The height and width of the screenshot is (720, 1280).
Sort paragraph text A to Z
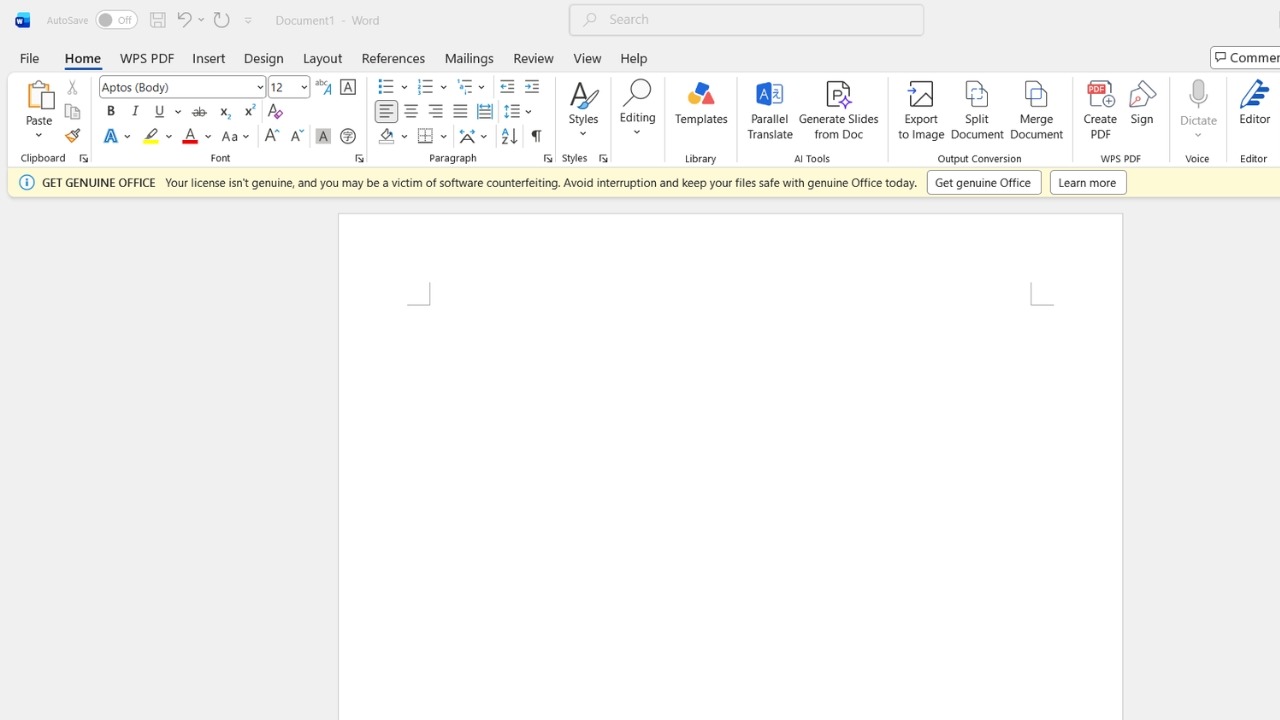click(509, 136)
